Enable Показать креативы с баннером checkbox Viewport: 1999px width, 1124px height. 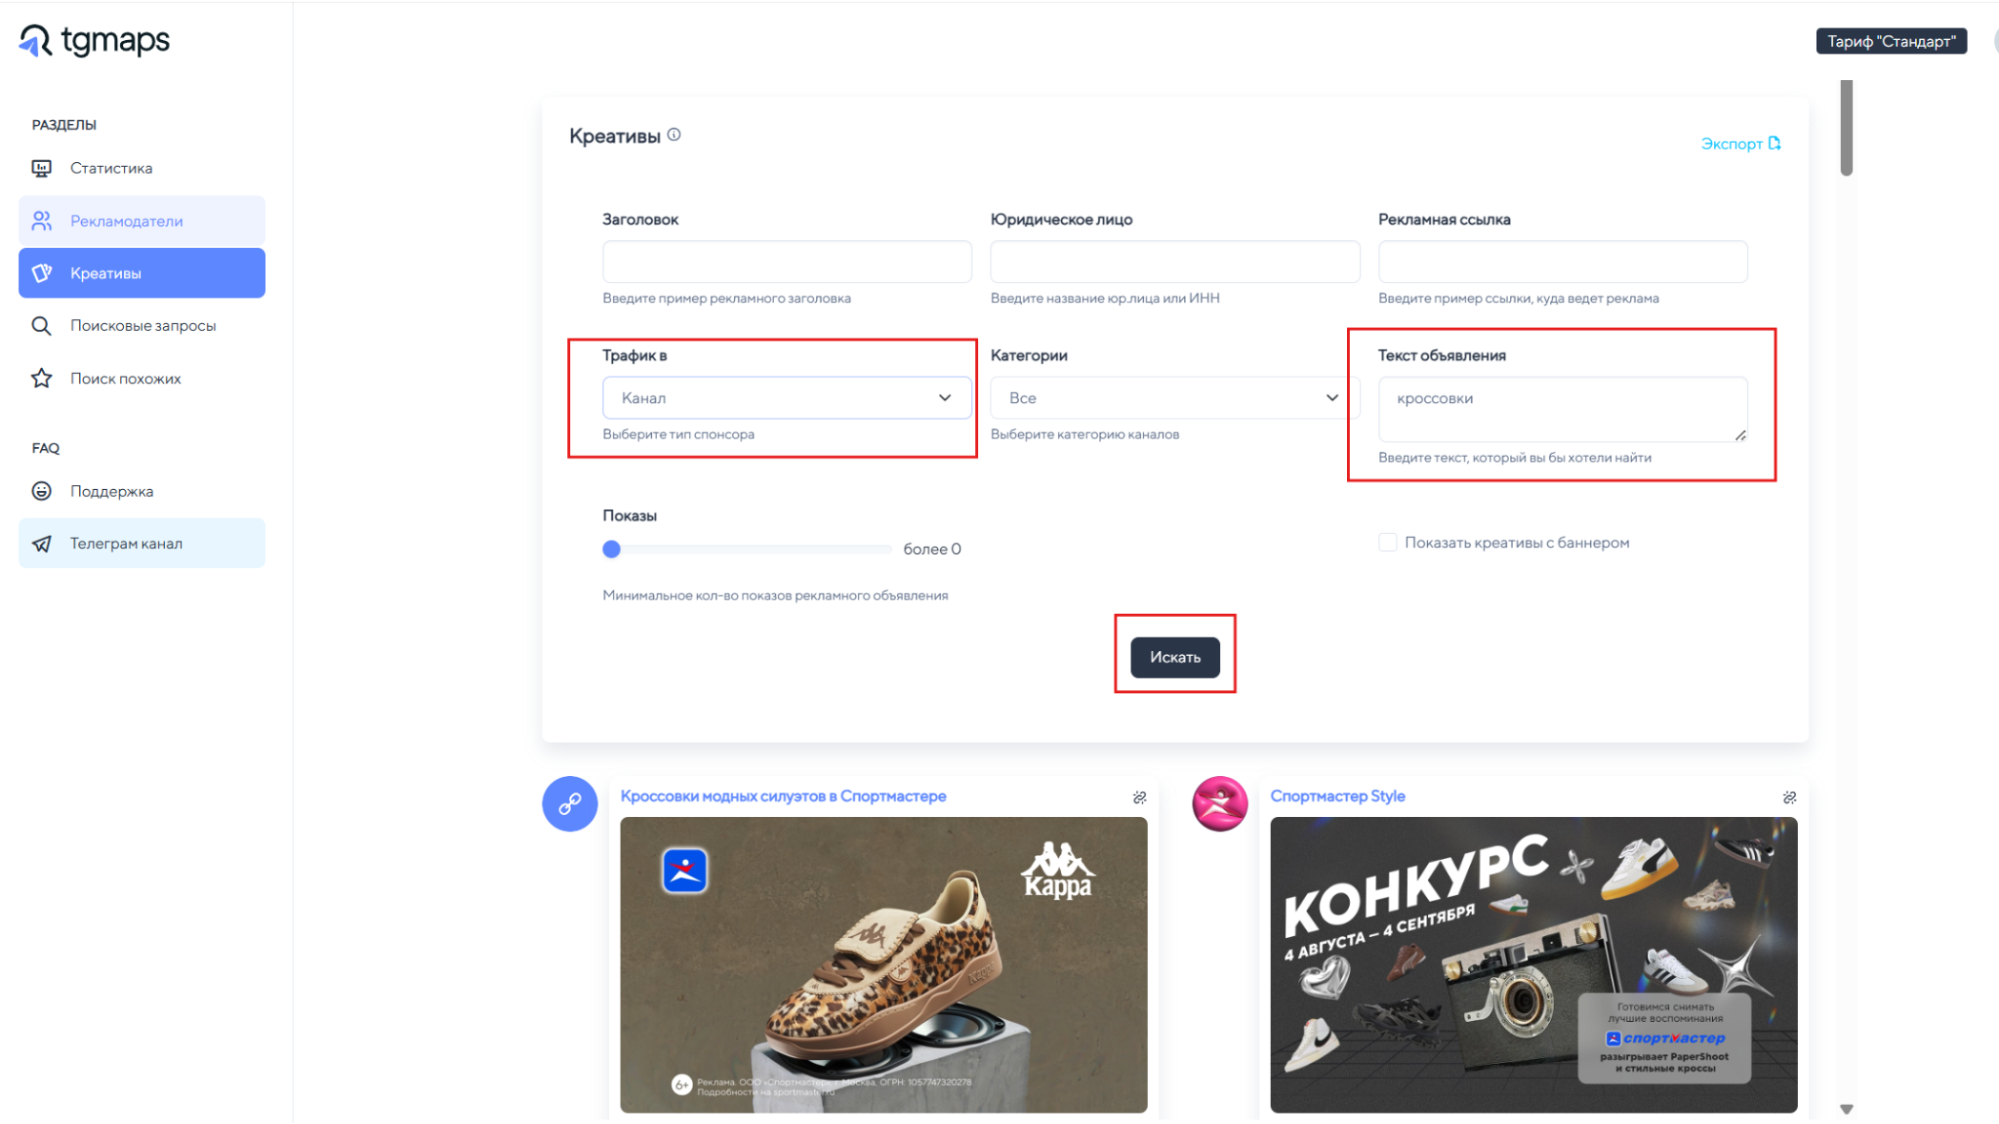[1387, 542]
